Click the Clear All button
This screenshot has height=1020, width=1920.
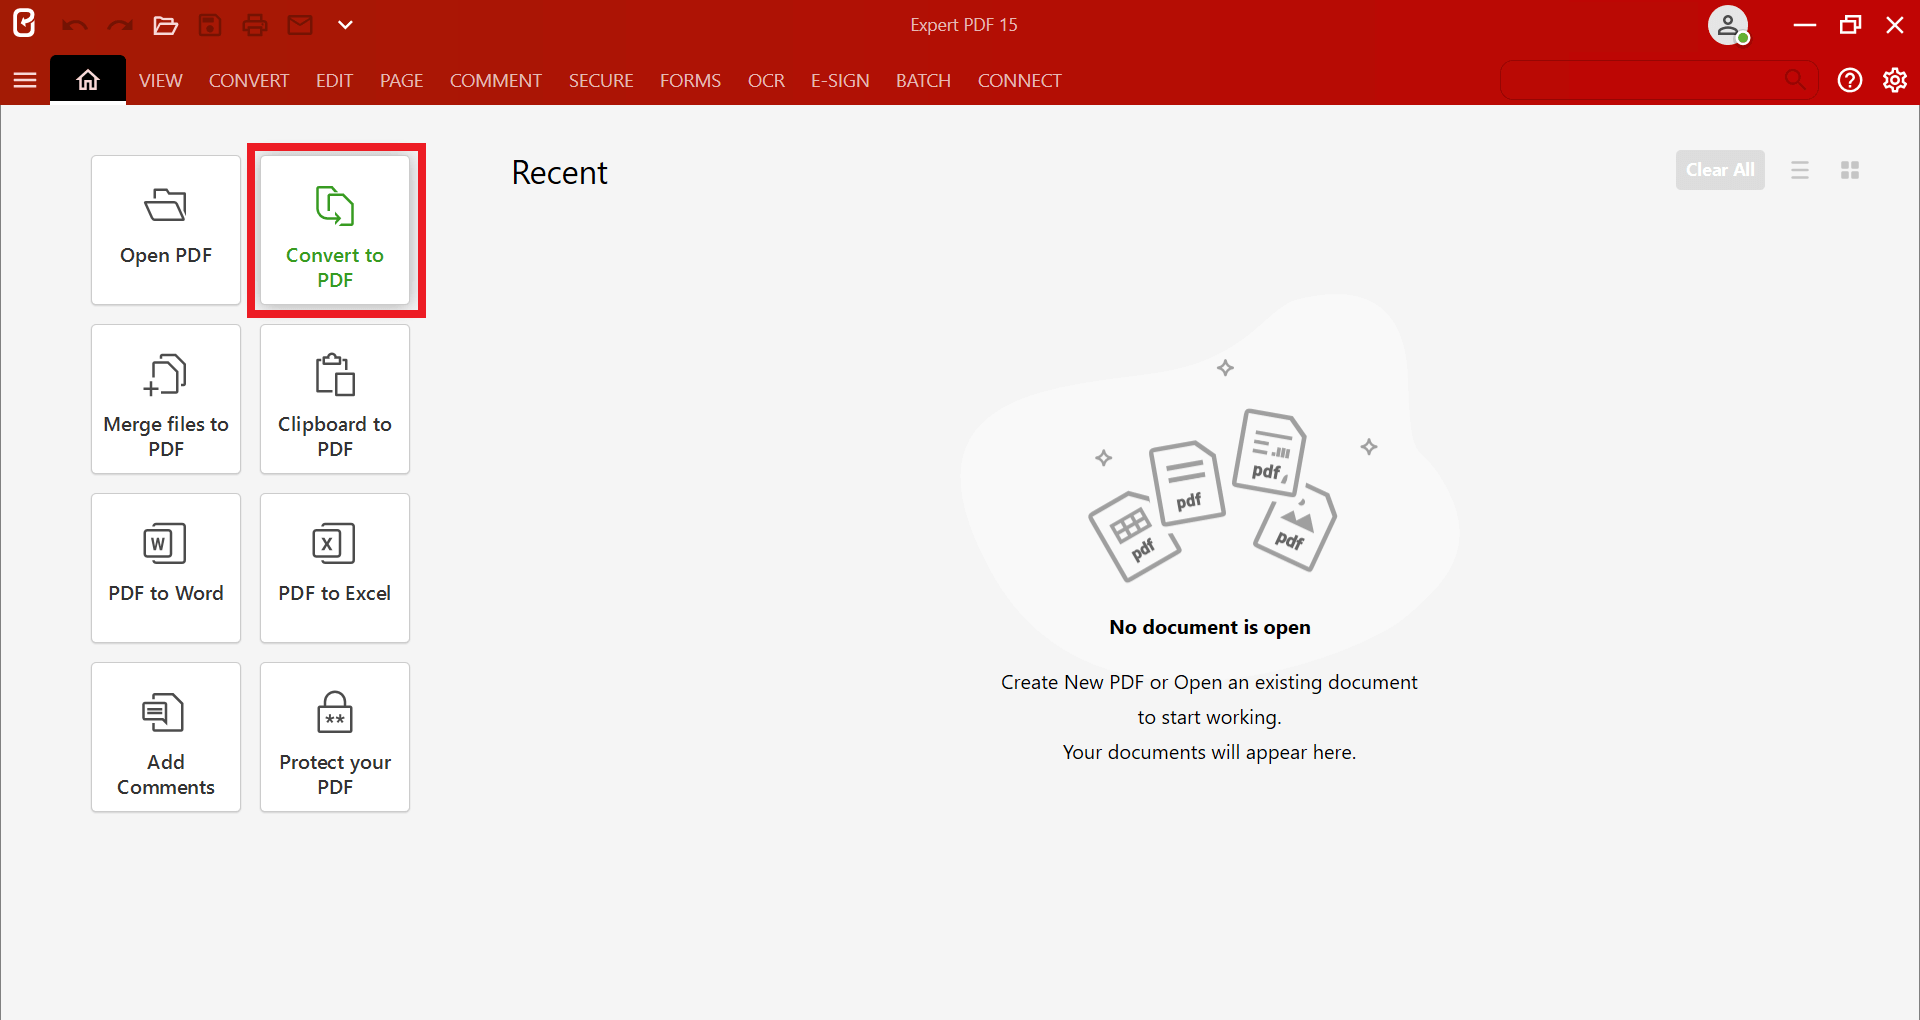[1720, 170]
